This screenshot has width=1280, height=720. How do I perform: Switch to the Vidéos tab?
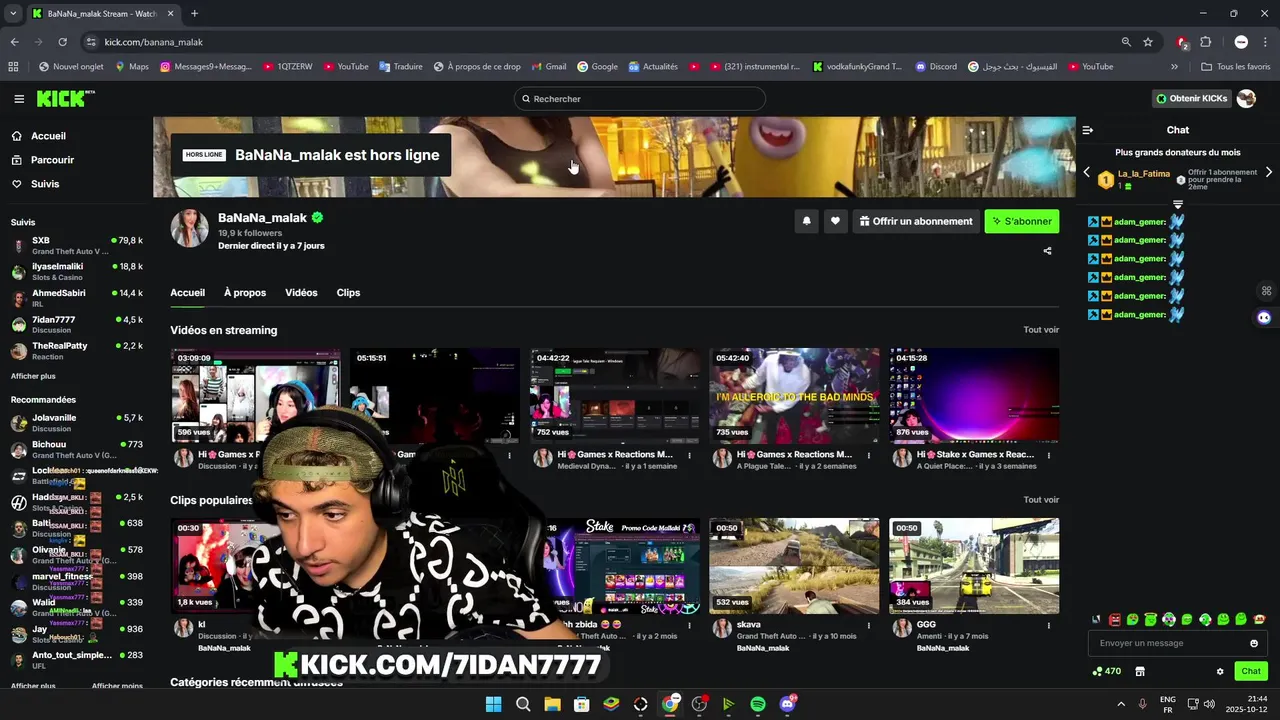pyautogui.click(x=301, y=293)
